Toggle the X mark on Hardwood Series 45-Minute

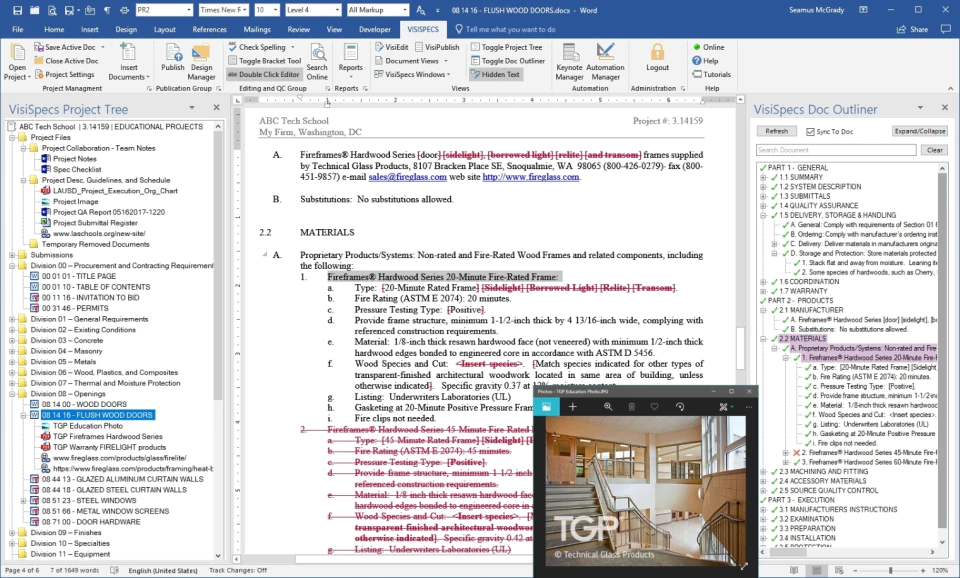click(x=797, y=452)
